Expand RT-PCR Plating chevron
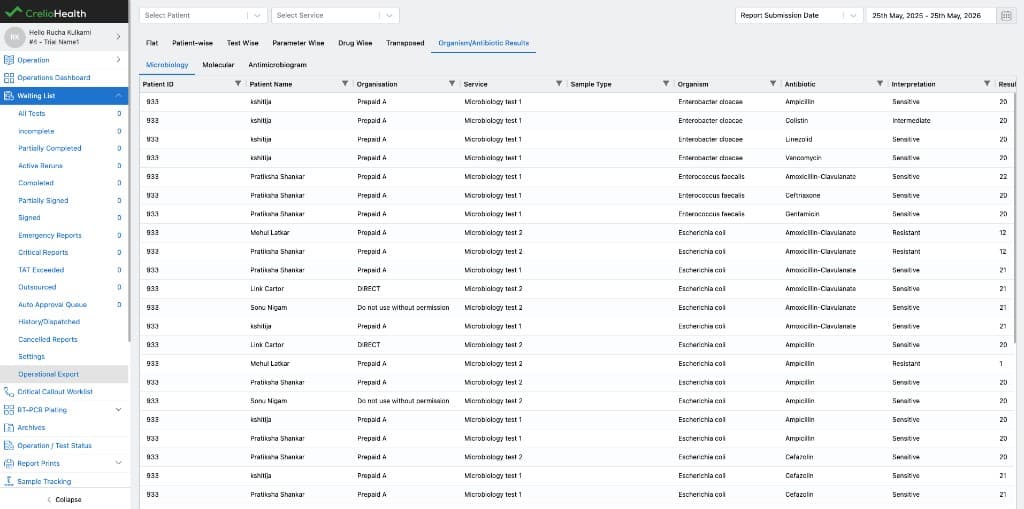The image size is (1024, 509). (118, 410)
